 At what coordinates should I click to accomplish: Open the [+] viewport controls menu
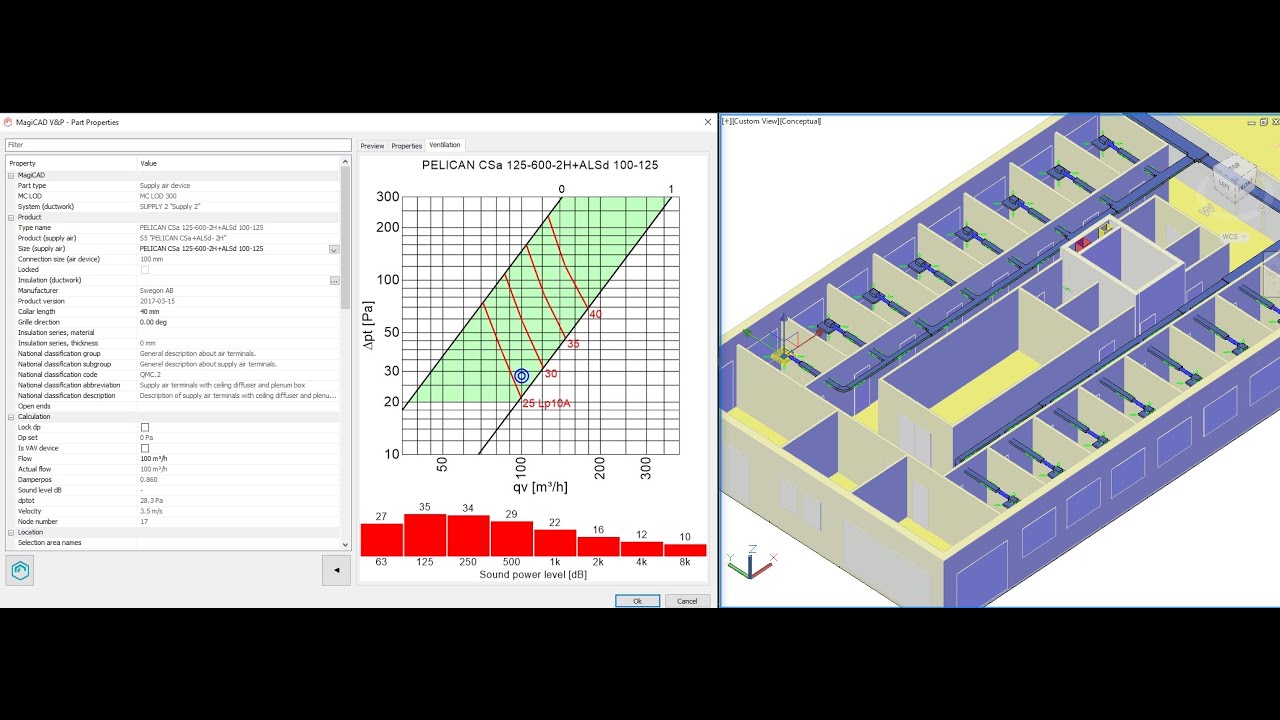tap(727, 121)
